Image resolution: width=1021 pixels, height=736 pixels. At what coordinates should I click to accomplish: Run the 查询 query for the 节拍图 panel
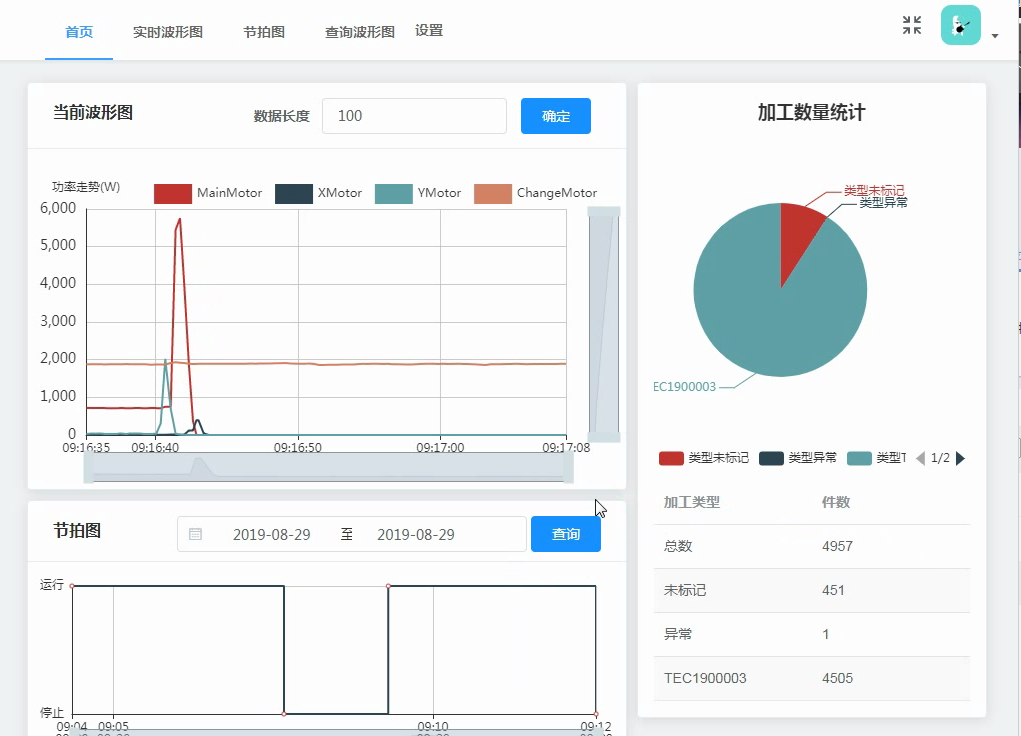(566, 534)
